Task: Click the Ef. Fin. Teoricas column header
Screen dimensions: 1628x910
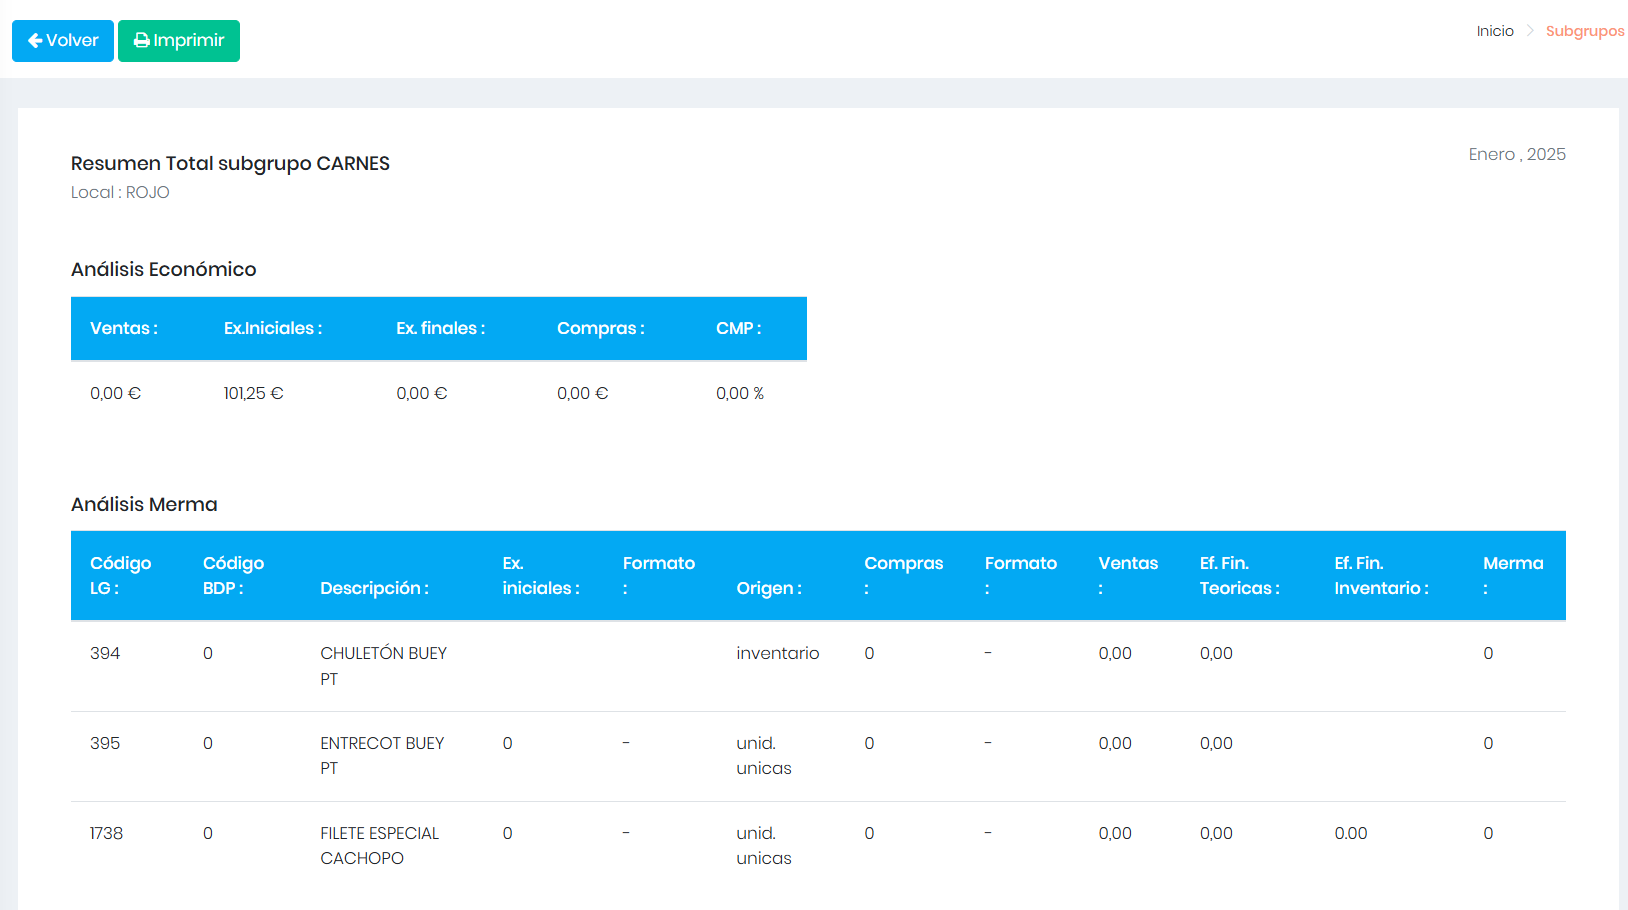Action: pyautogui.click(x=1240, y=576)
